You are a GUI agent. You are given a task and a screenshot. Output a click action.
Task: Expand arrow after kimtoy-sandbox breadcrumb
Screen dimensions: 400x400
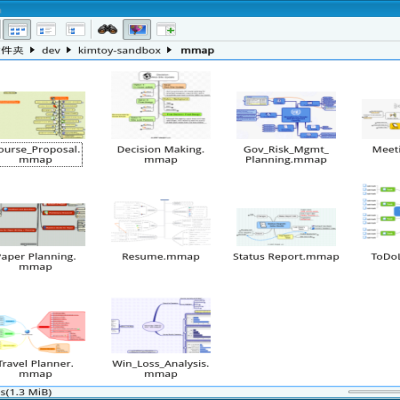click(x=169, y=50)
